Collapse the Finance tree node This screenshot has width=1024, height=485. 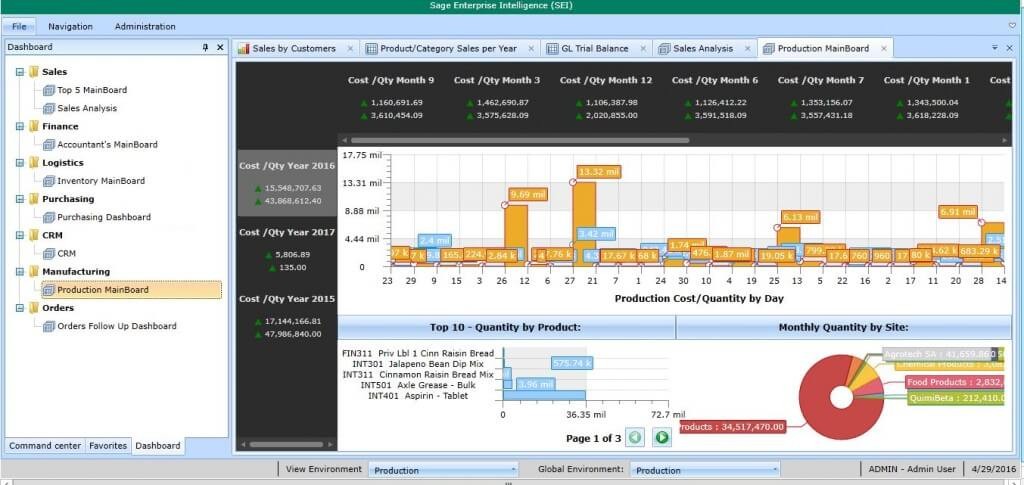(20, 127)
